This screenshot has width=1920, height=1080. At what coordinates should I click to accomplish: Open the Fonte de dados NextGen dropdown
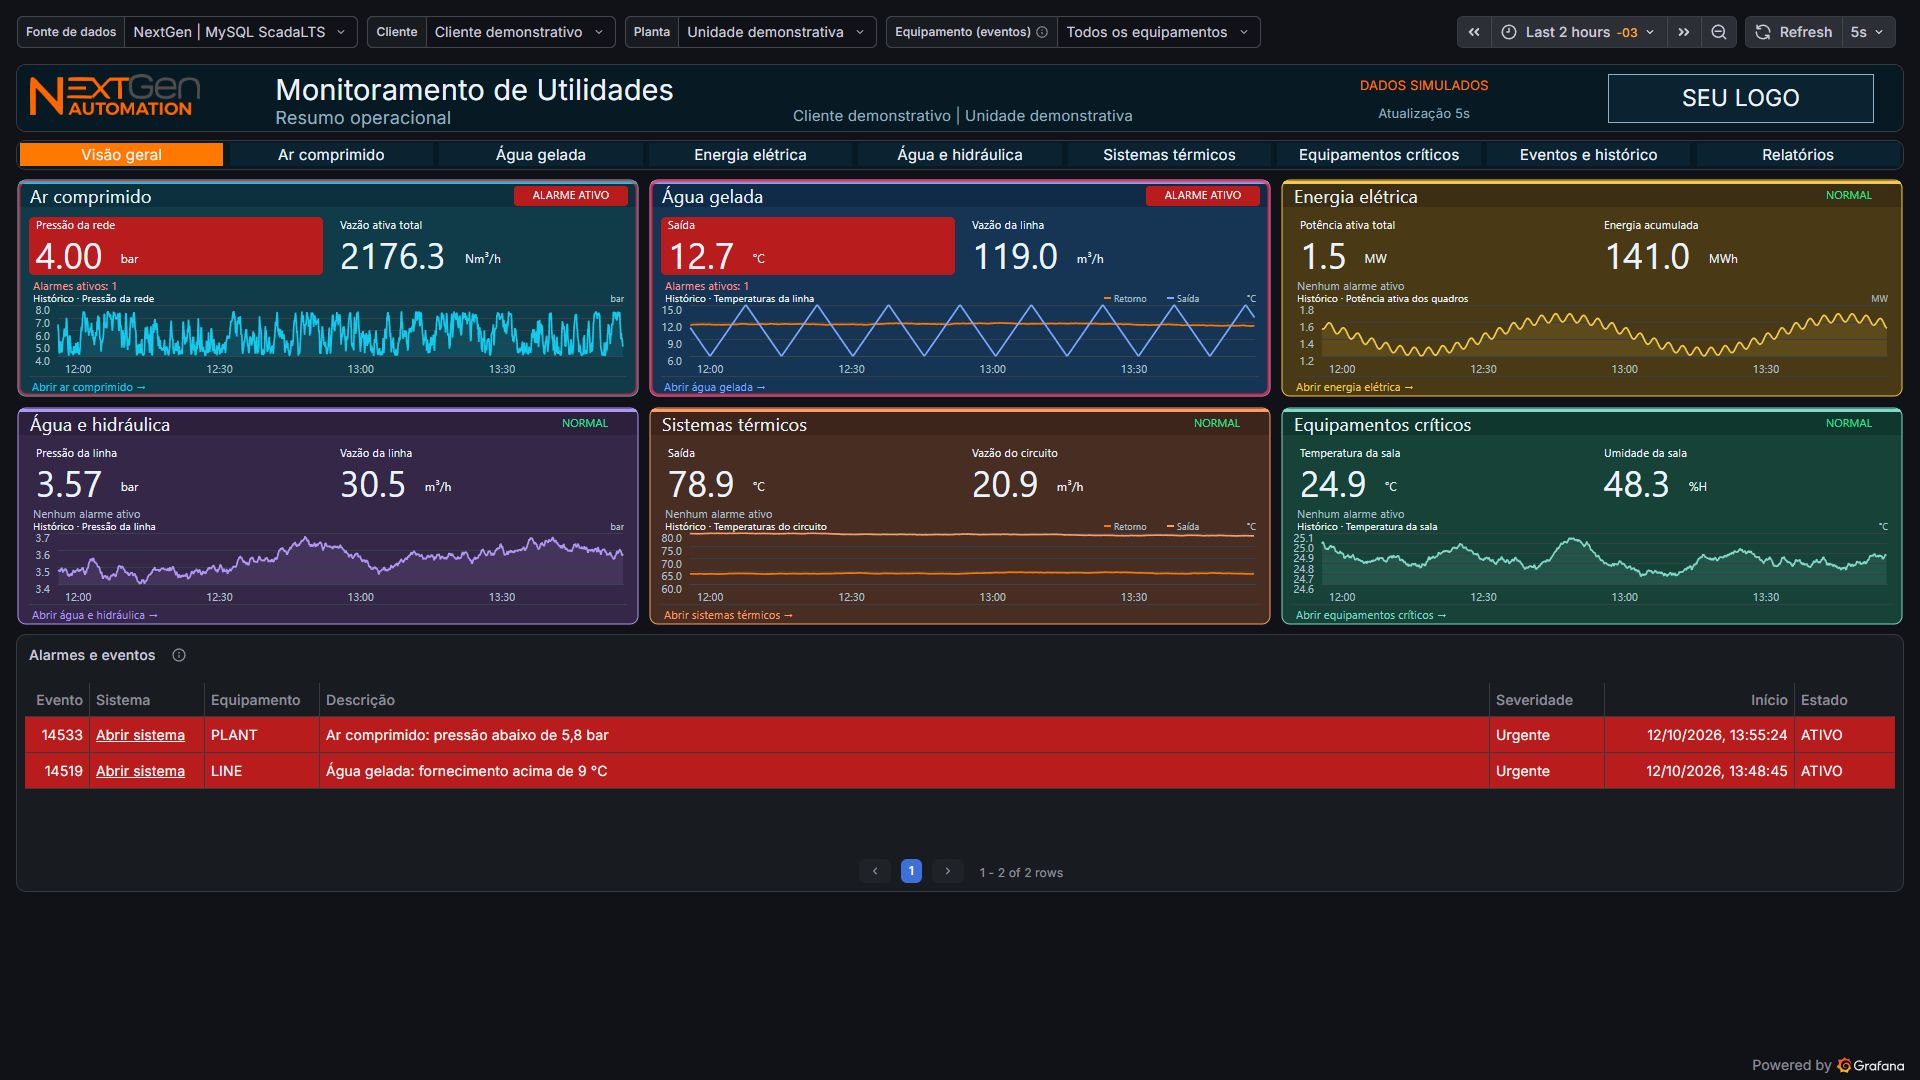[240, 32]
